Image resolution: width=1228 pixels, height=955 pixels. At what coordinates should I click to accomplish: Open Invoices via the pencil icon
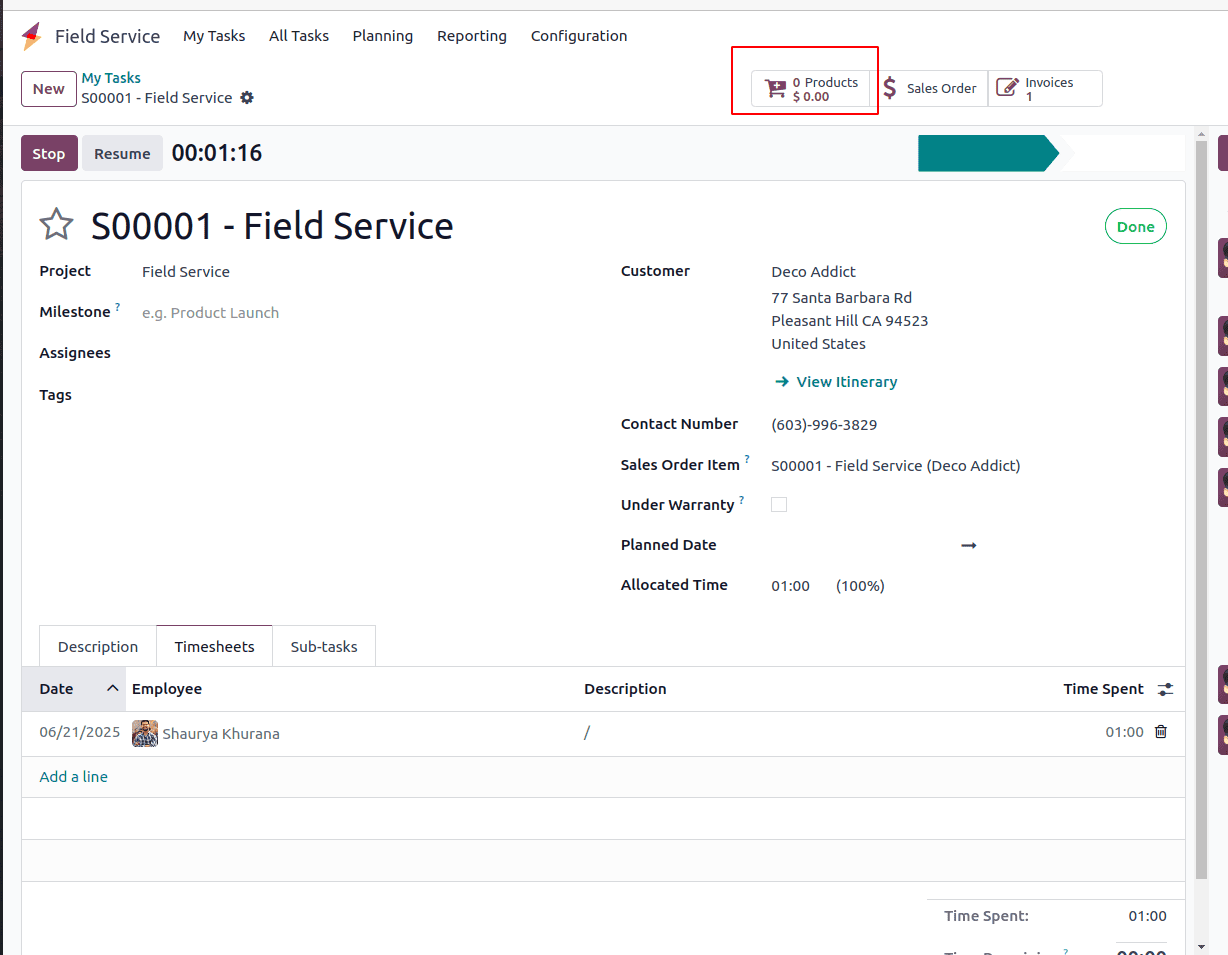1008,89
